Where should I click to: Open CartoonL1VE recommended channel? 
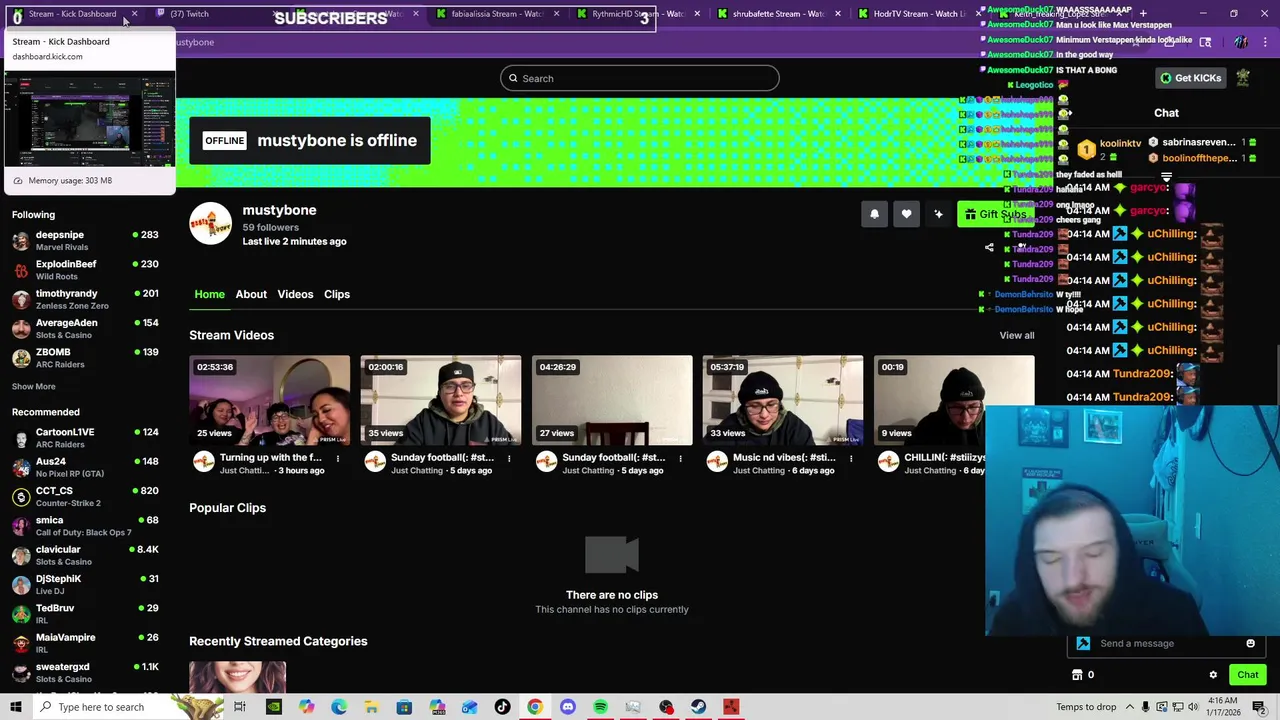(x=86, y=438)
